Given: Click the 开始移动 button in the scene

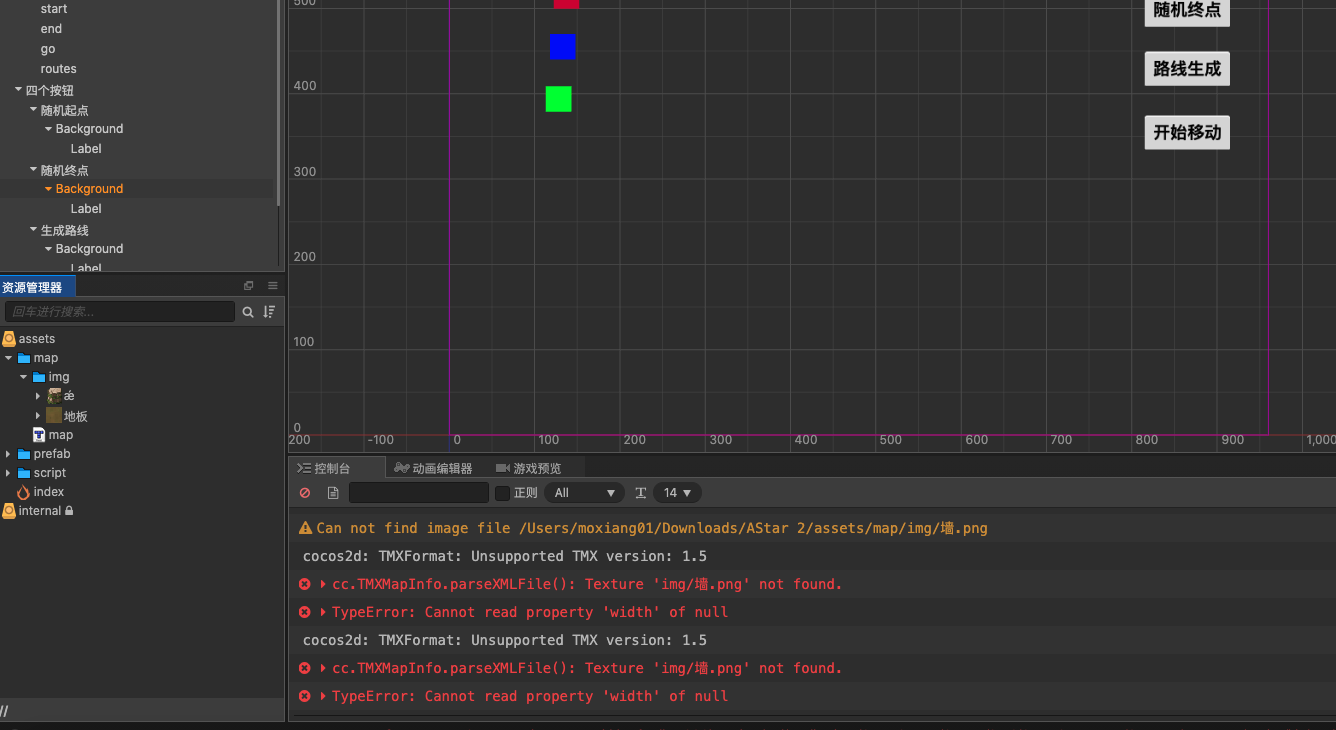Looking at the screenshot, I should [1187, 133].
